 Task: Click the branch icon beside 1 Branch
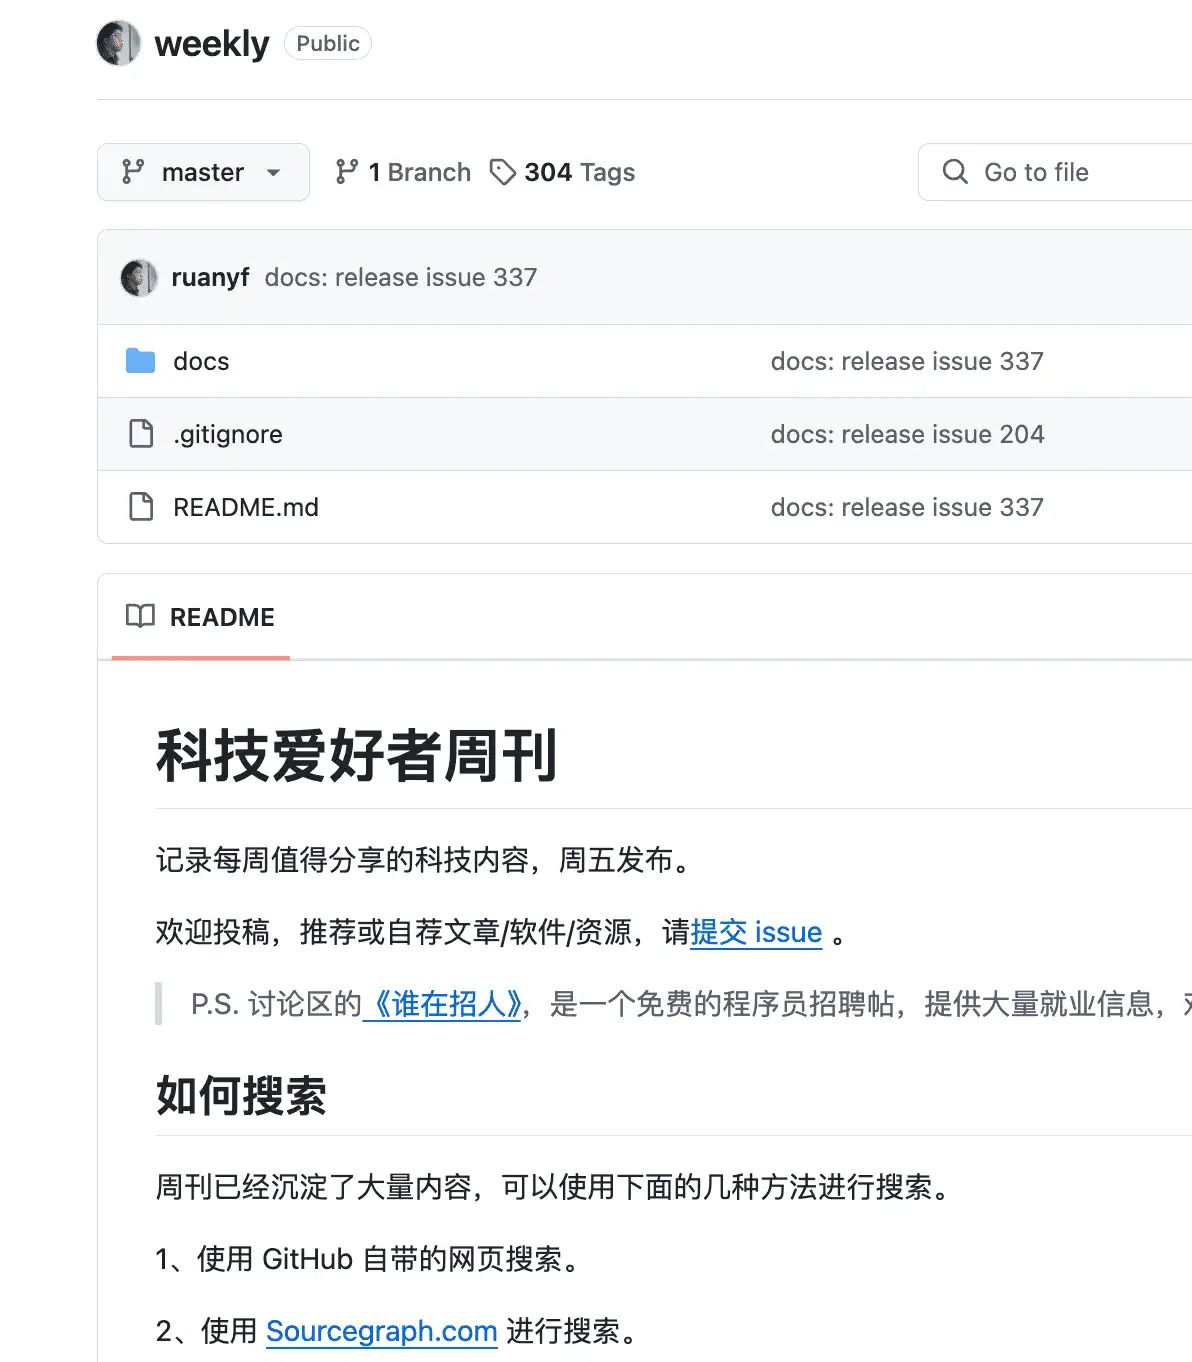coord(346,172)
